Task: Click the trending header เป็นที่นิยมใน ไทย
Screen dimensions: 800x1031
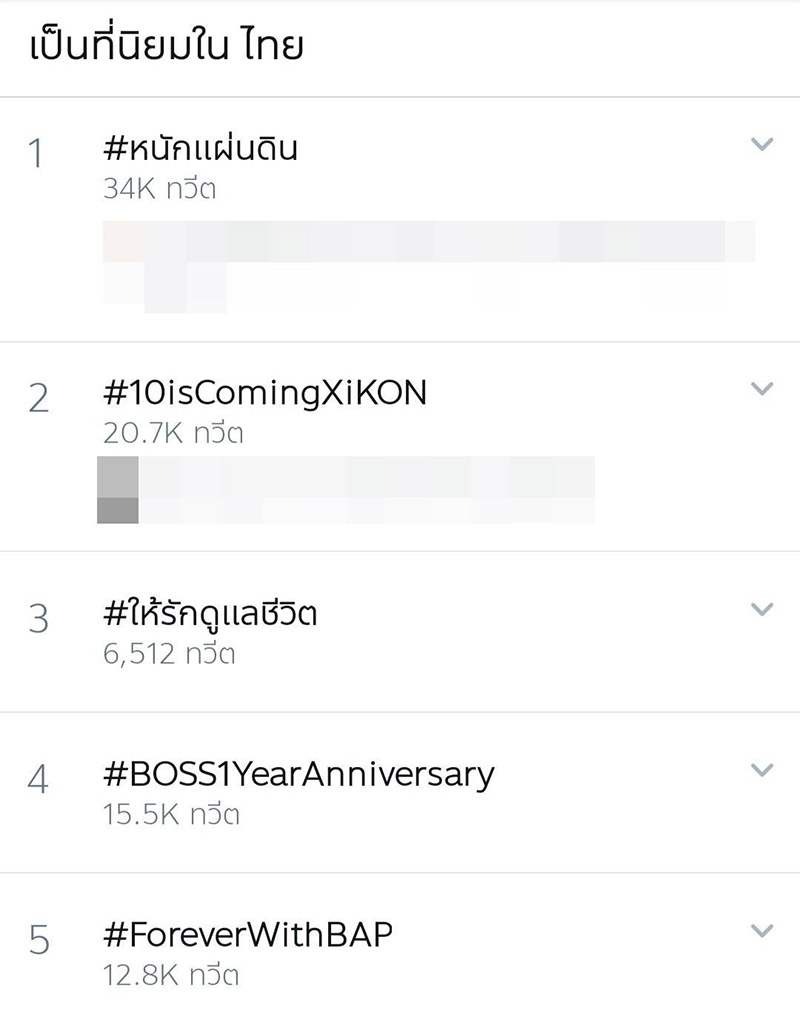Action: (166, 46)
